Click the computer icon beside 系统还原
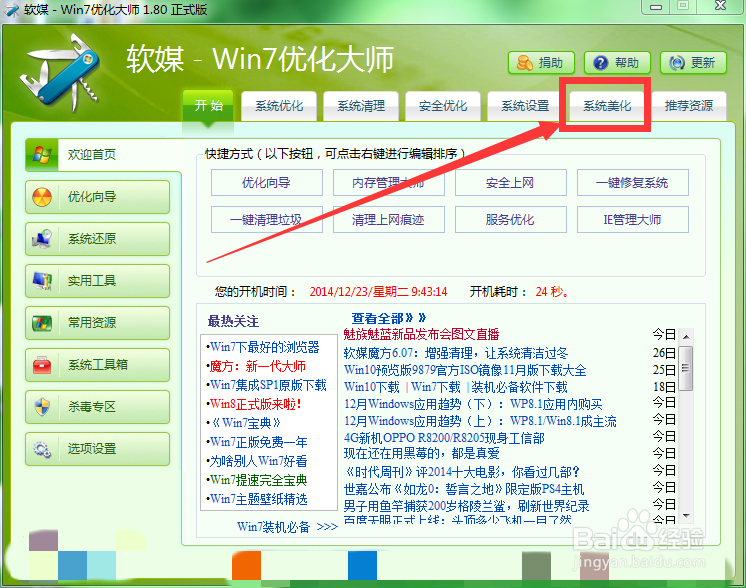746x588 pixels. 42,238
